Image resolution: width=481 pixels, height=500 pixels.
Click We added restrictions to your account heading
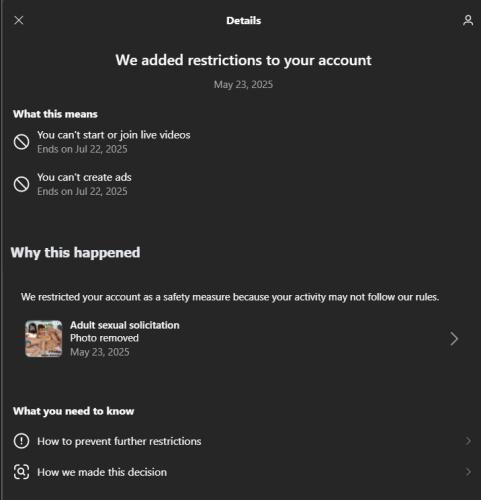click(243, 61)
